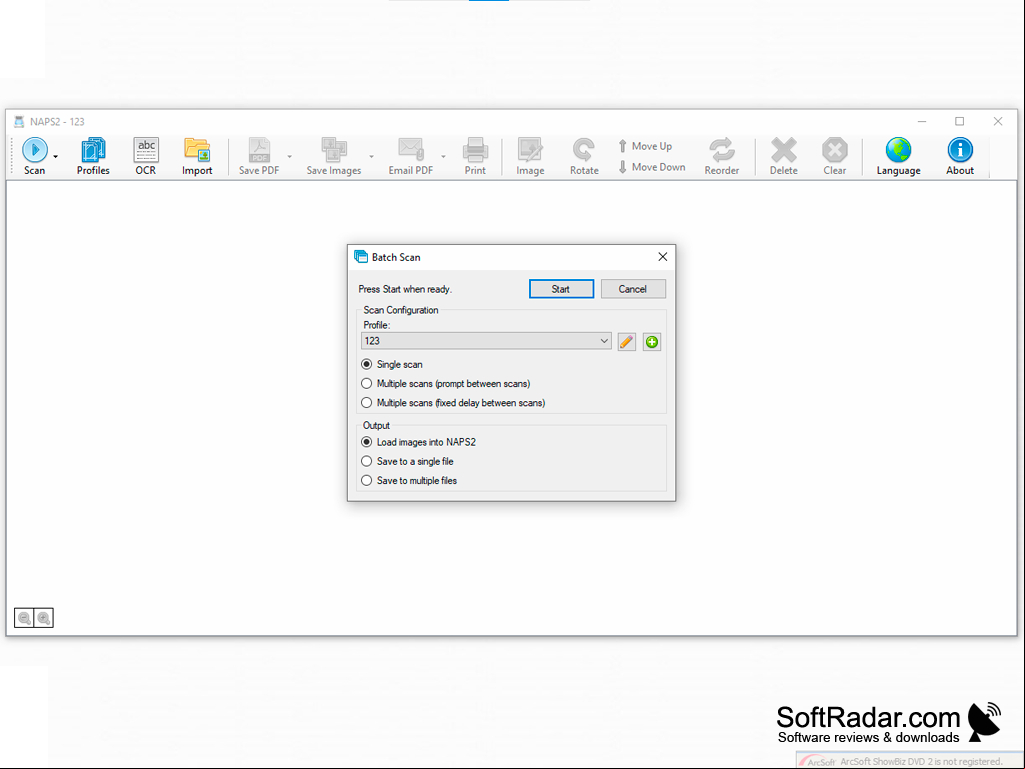Zoom in using the magnifier plus icon
Screen dimensions: 1025x769
pos(44,618)
